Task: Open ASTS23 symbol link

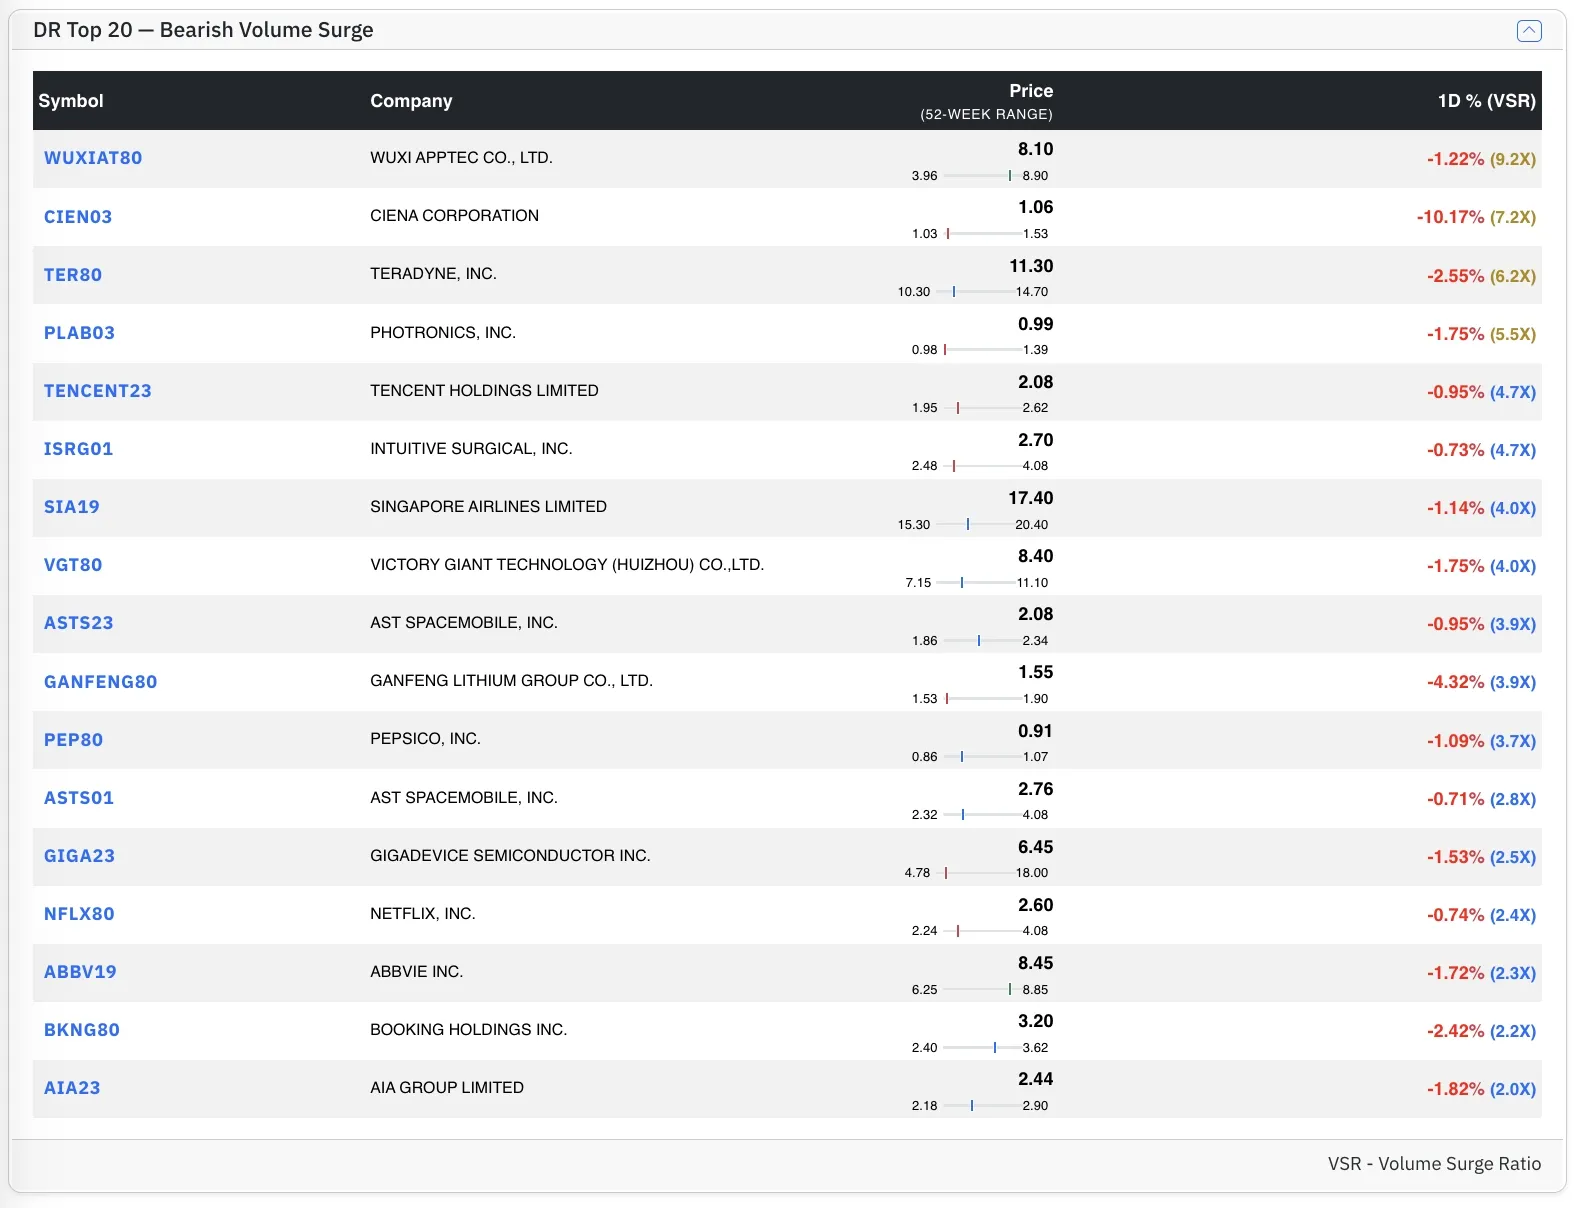Action: (x=79, y=623)
